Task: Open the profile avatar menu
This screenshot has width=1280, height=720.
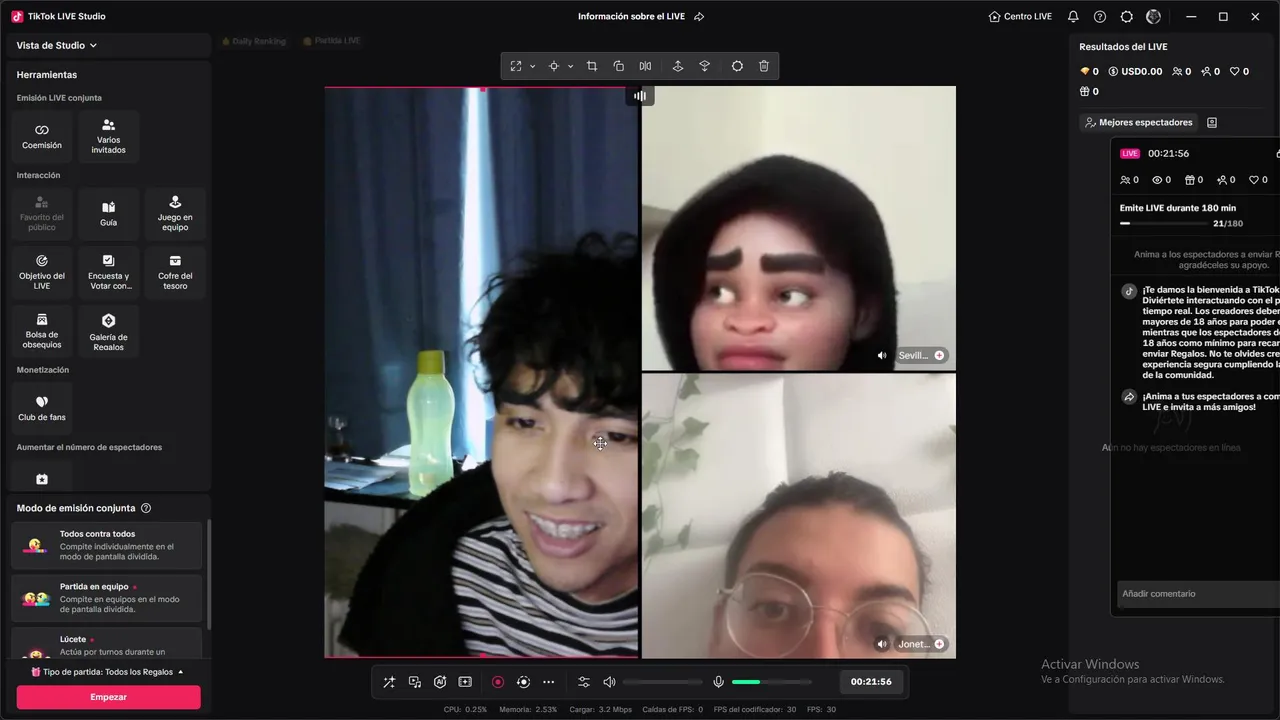Action: (x=1153, y=17)
